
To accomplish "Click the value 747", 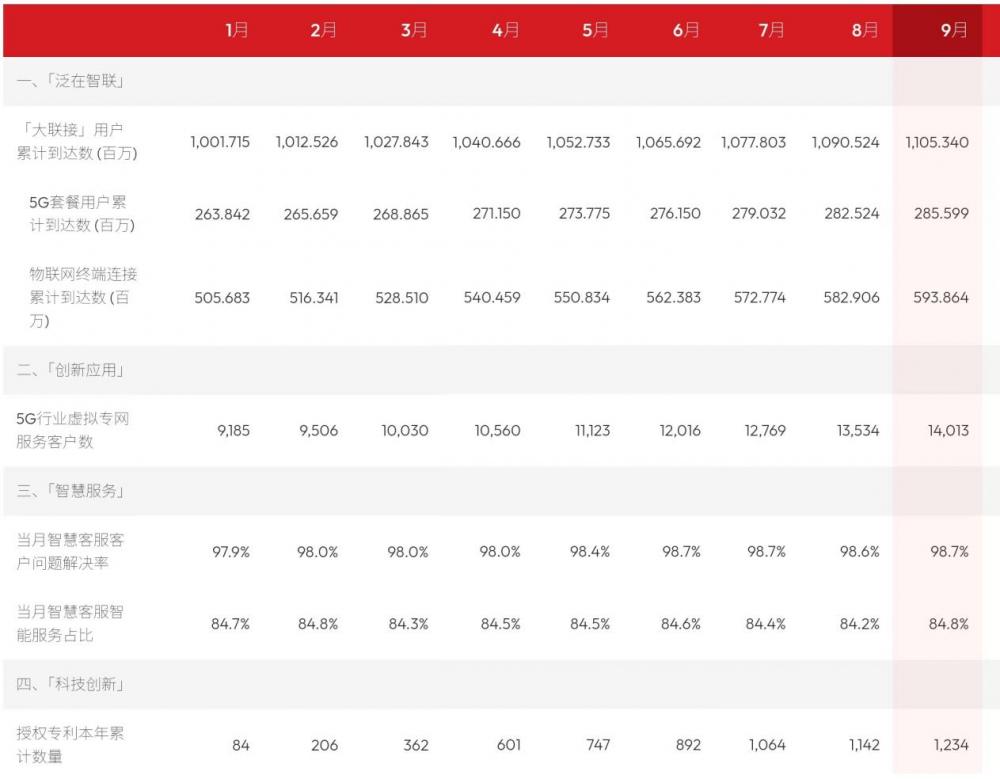I will point(598,745).
